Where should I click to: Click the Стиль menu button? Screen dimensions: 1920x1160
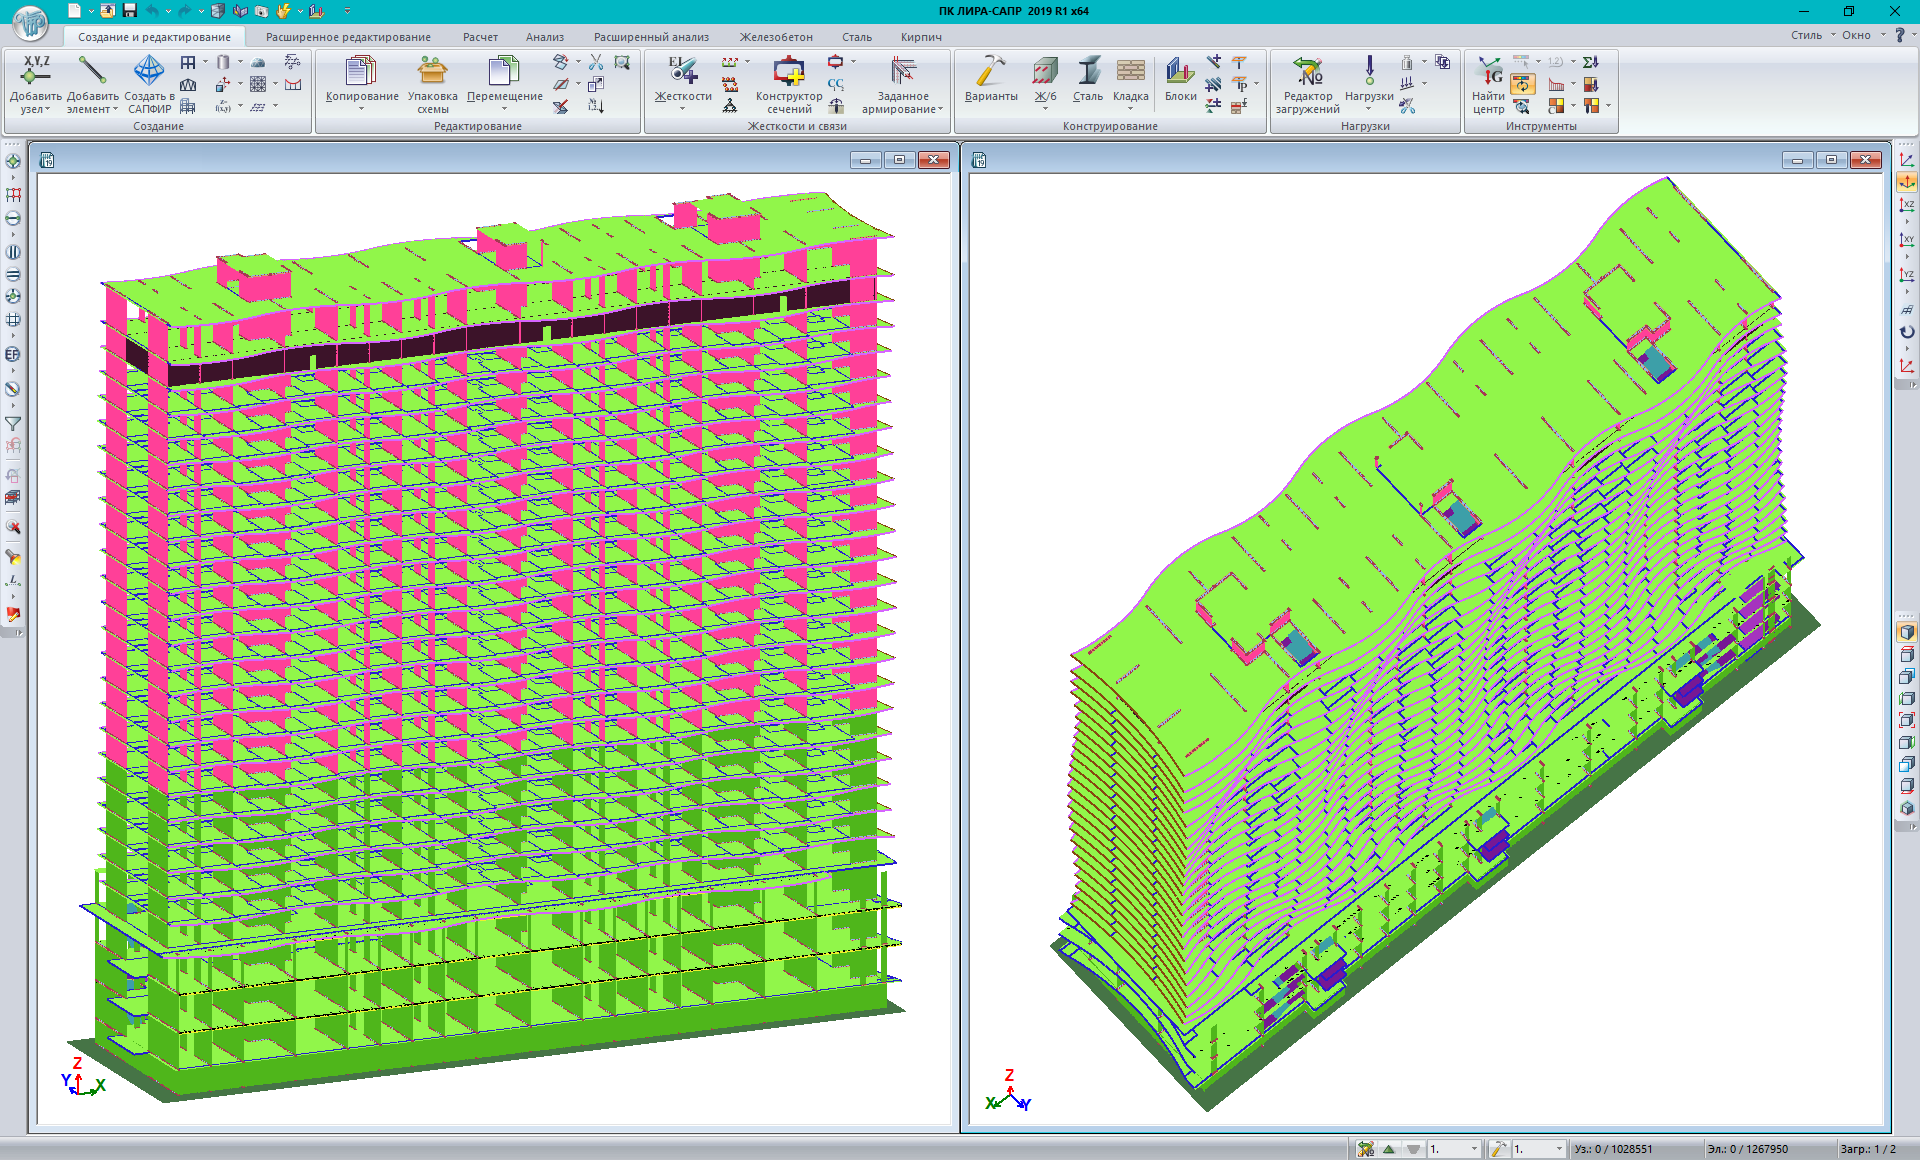[x=1806, y=35]
